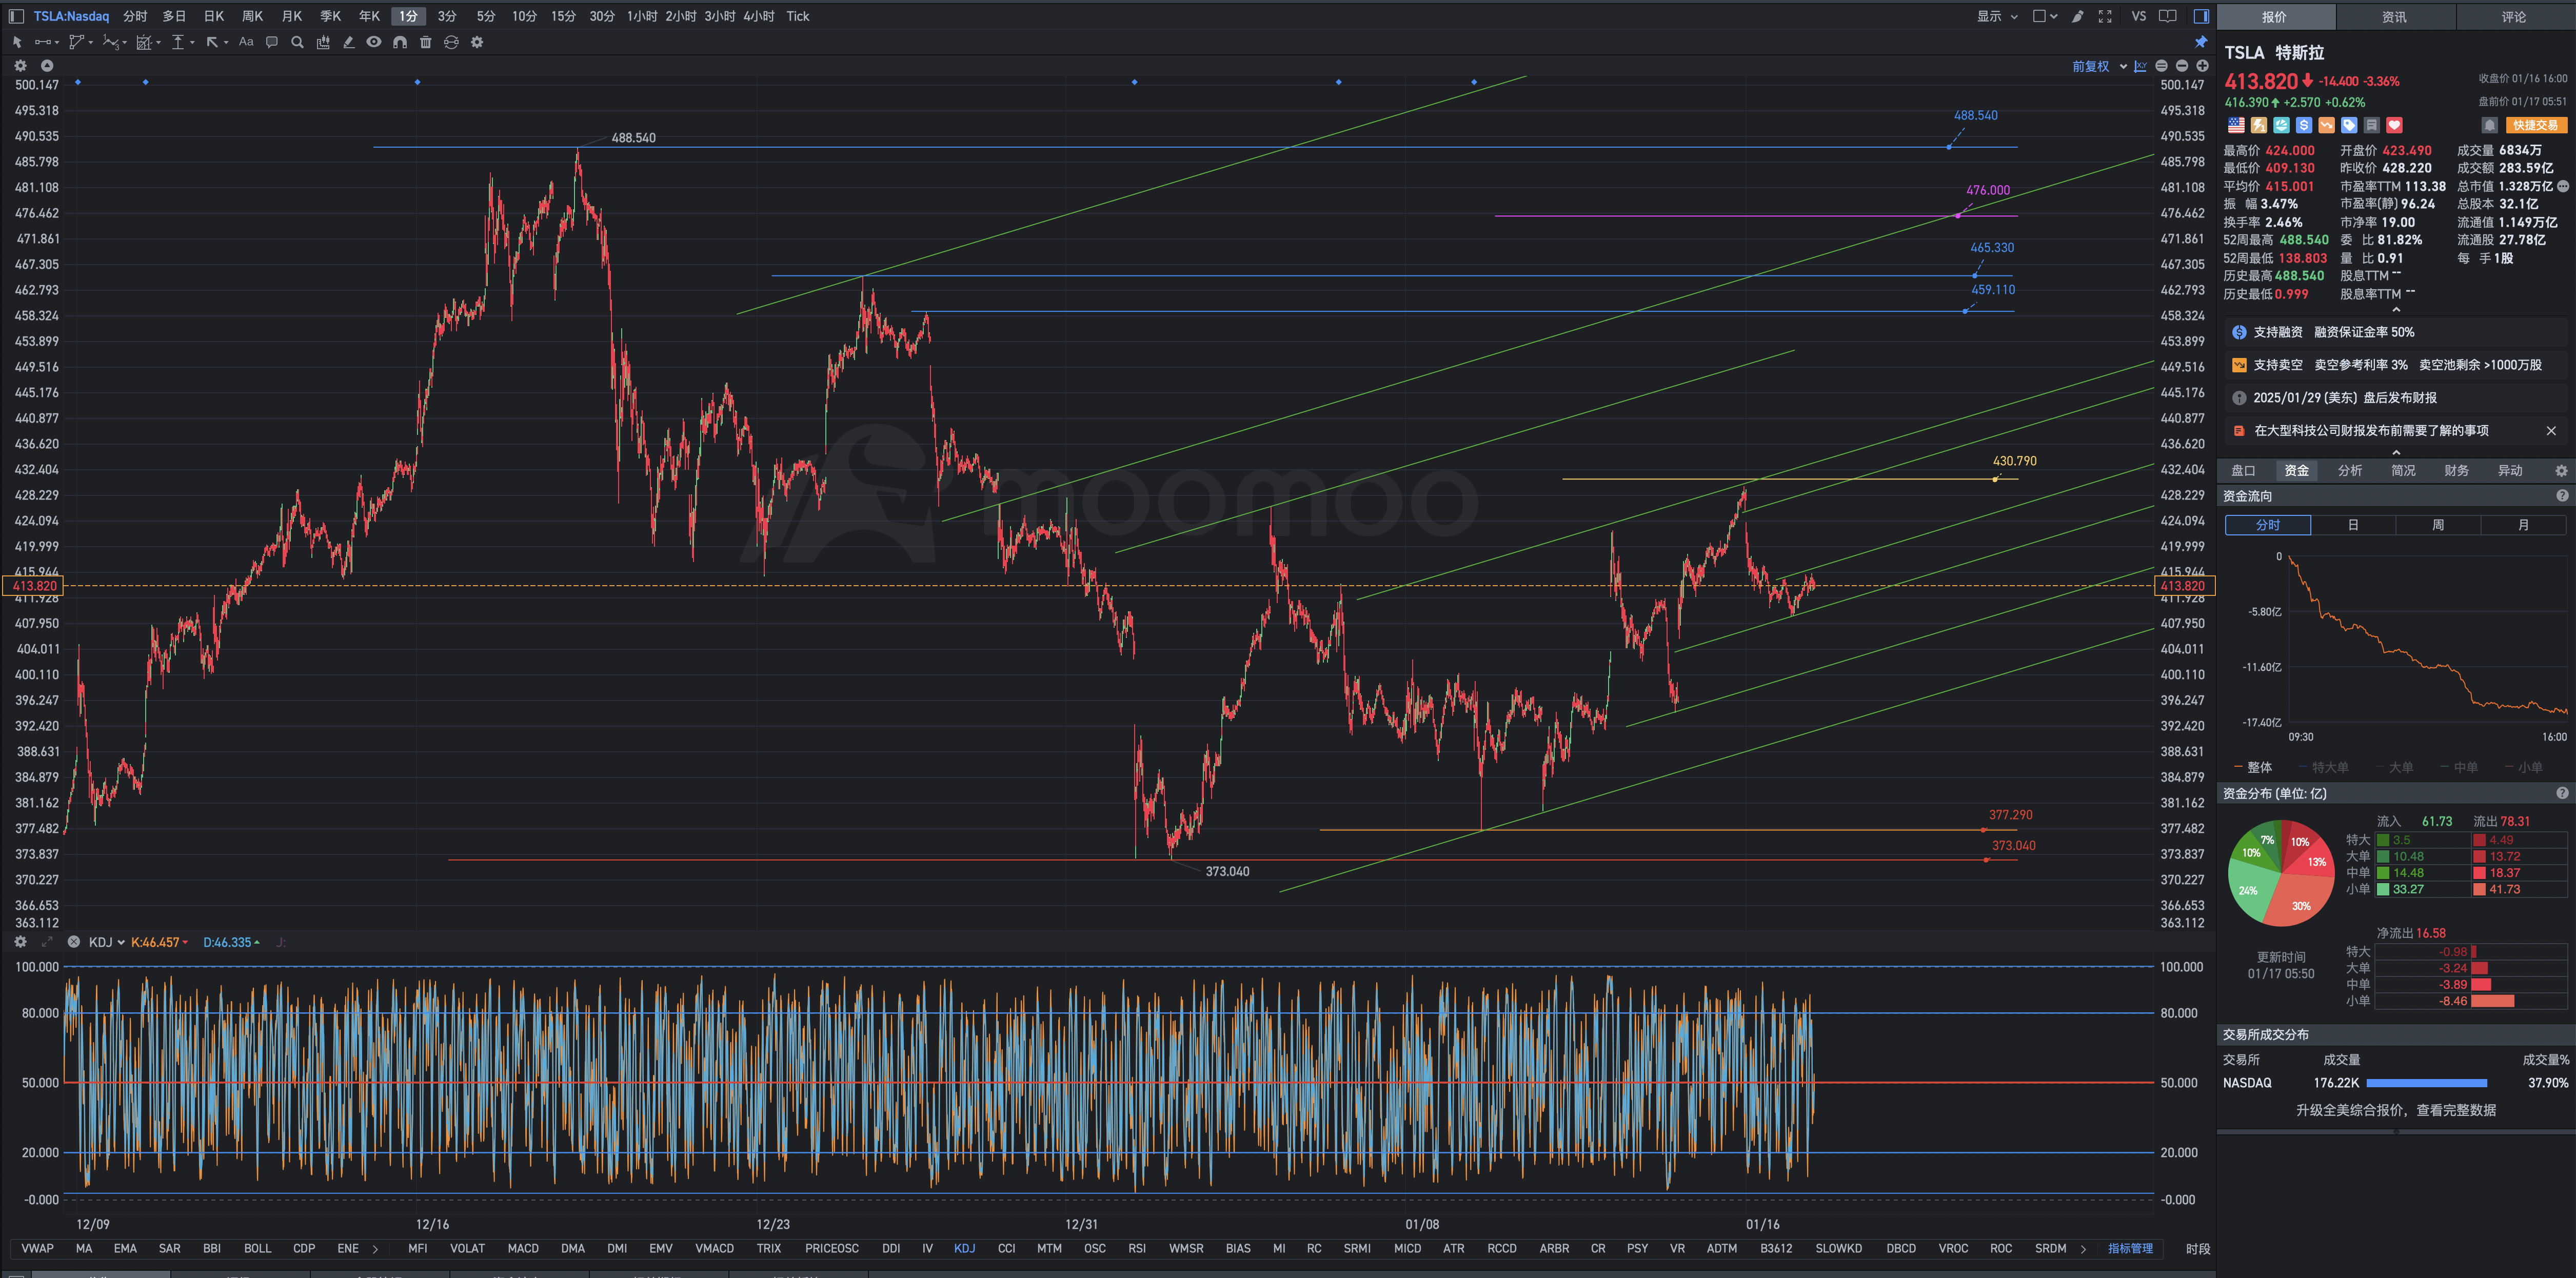Open drawing toolbar settings gear

click(x=477, y=42)
